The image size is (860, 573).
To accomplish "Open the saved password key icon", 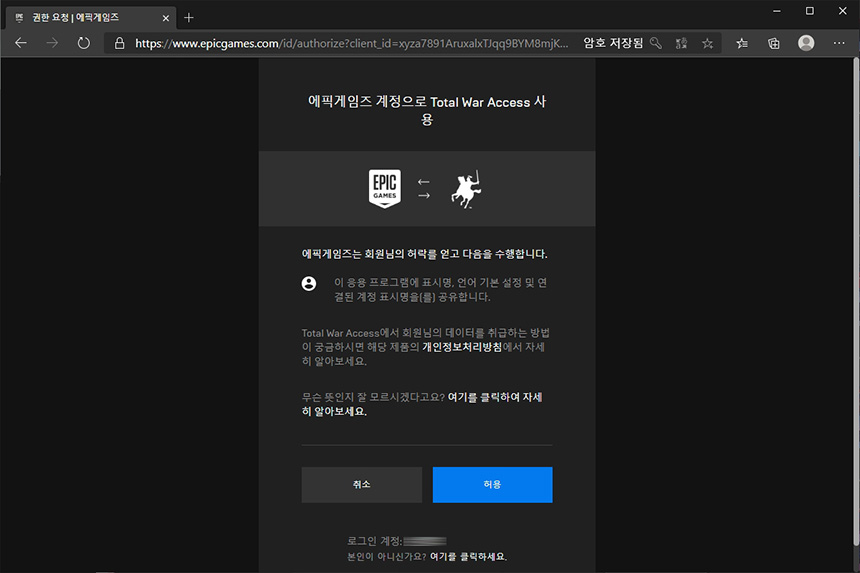I will click(x=655, y=43).
